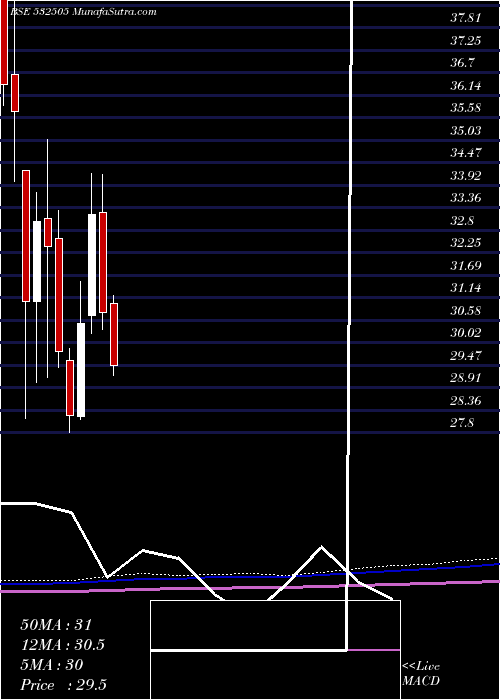Click the 50MA : 31 readout

pyautogui.click(x=56, y=625)
